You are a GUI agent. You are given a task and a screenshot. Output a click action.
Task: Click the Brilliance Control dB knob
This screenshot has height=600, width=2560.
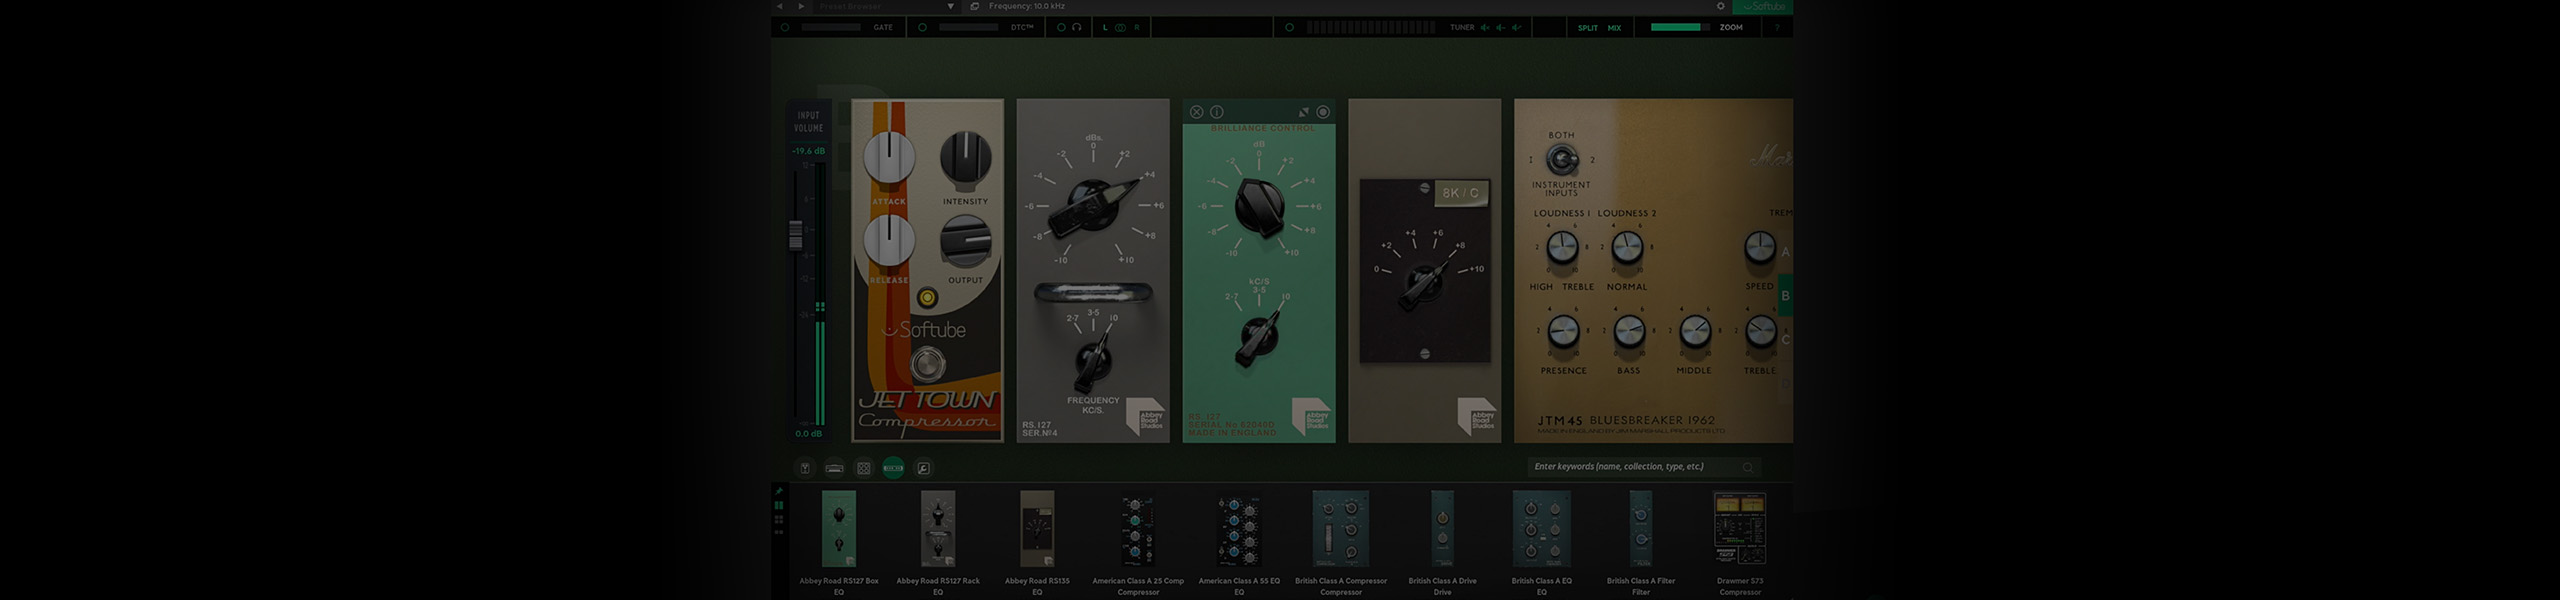pyautogui.click(x=1259, y=207)
